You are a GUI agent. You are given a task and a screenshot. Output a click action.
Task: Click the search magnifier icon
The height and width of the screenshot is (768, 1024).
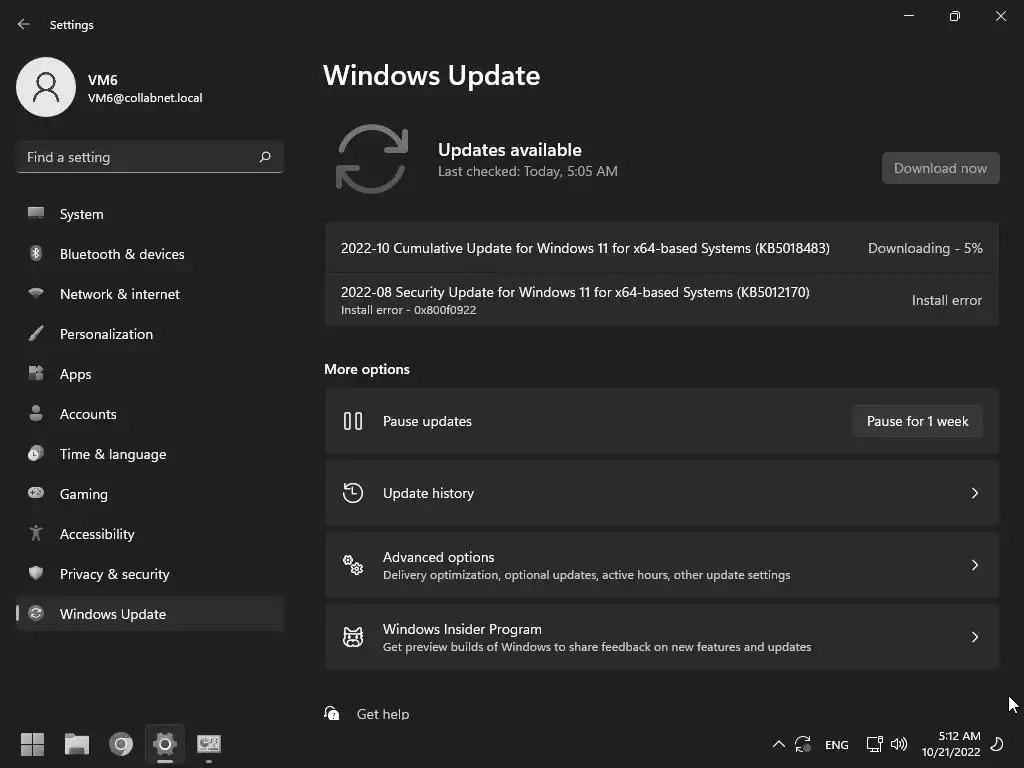click(x=265, y=157)
